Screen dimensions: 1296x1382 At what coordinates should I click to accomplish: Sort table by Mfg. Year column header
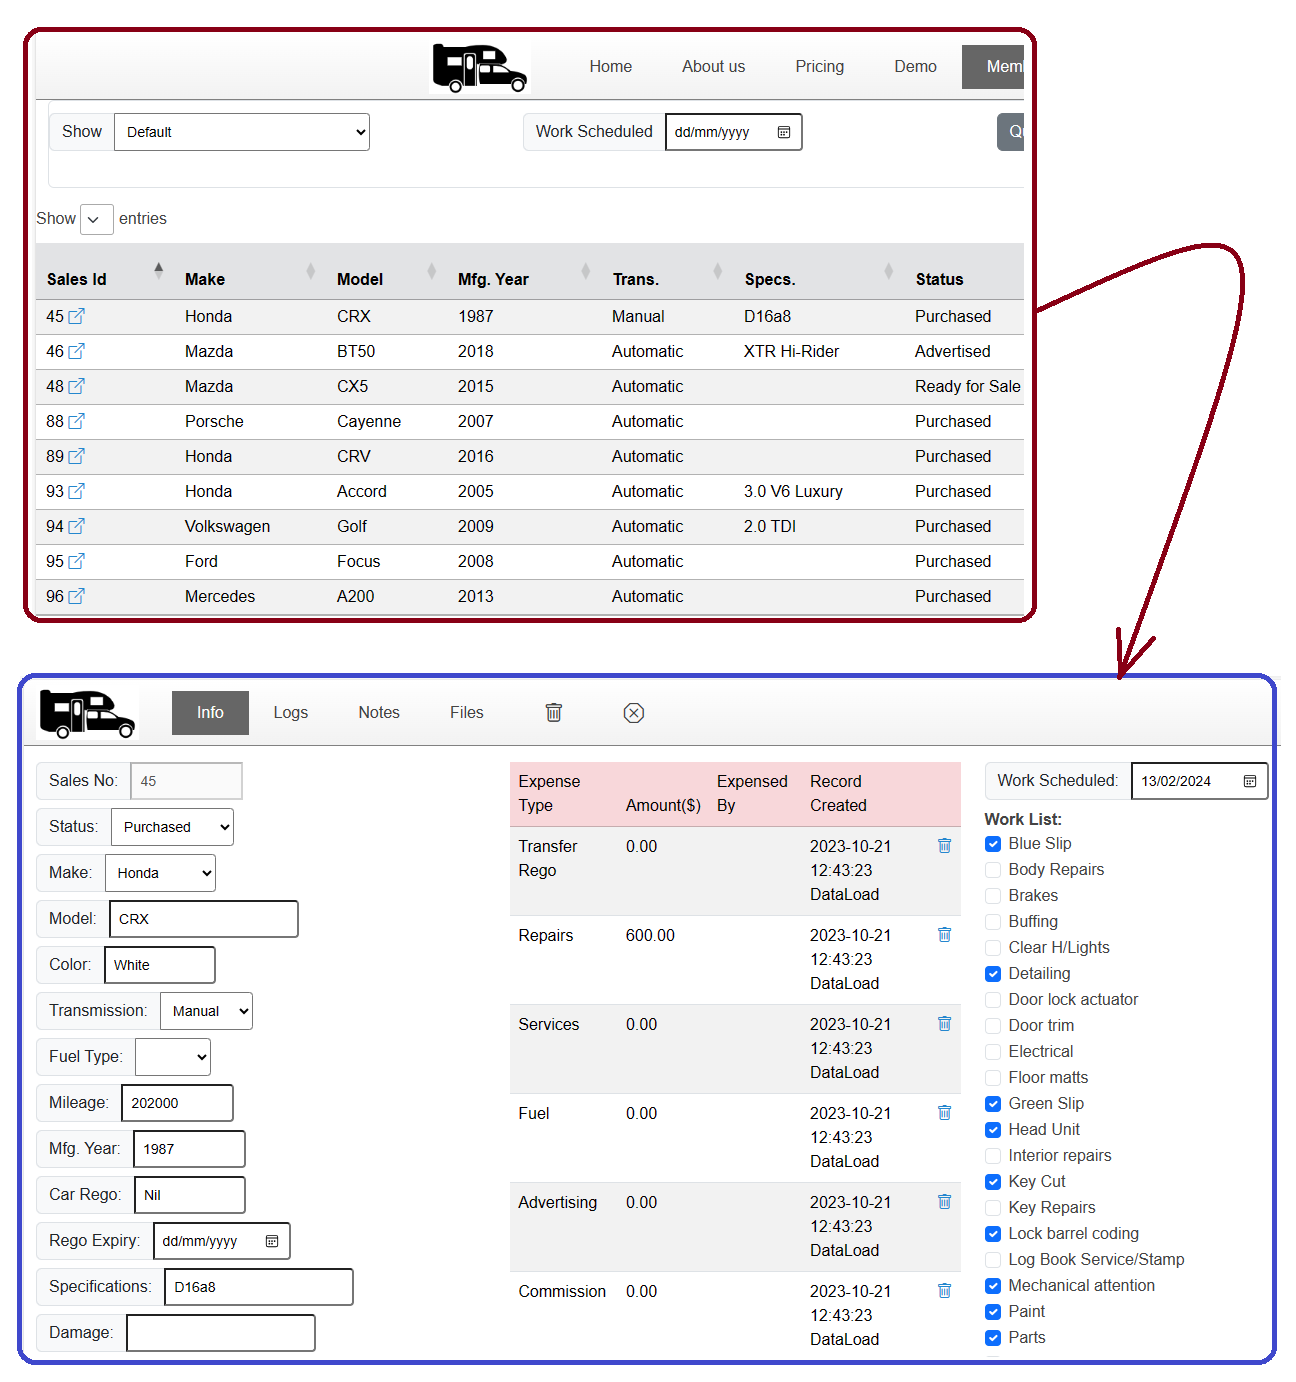click(493, 279)
